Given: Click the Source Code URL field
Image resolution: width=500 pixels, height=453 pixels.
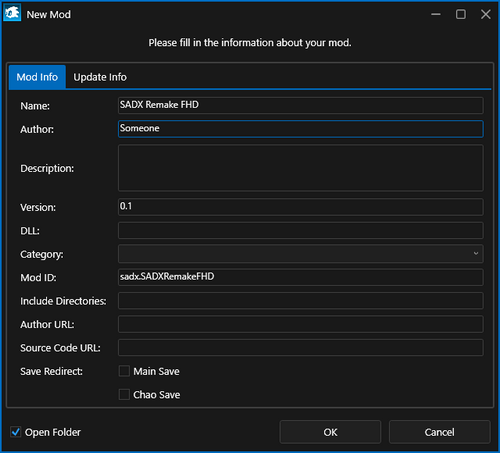Looking at the screenshot, I should coord(301,348).
